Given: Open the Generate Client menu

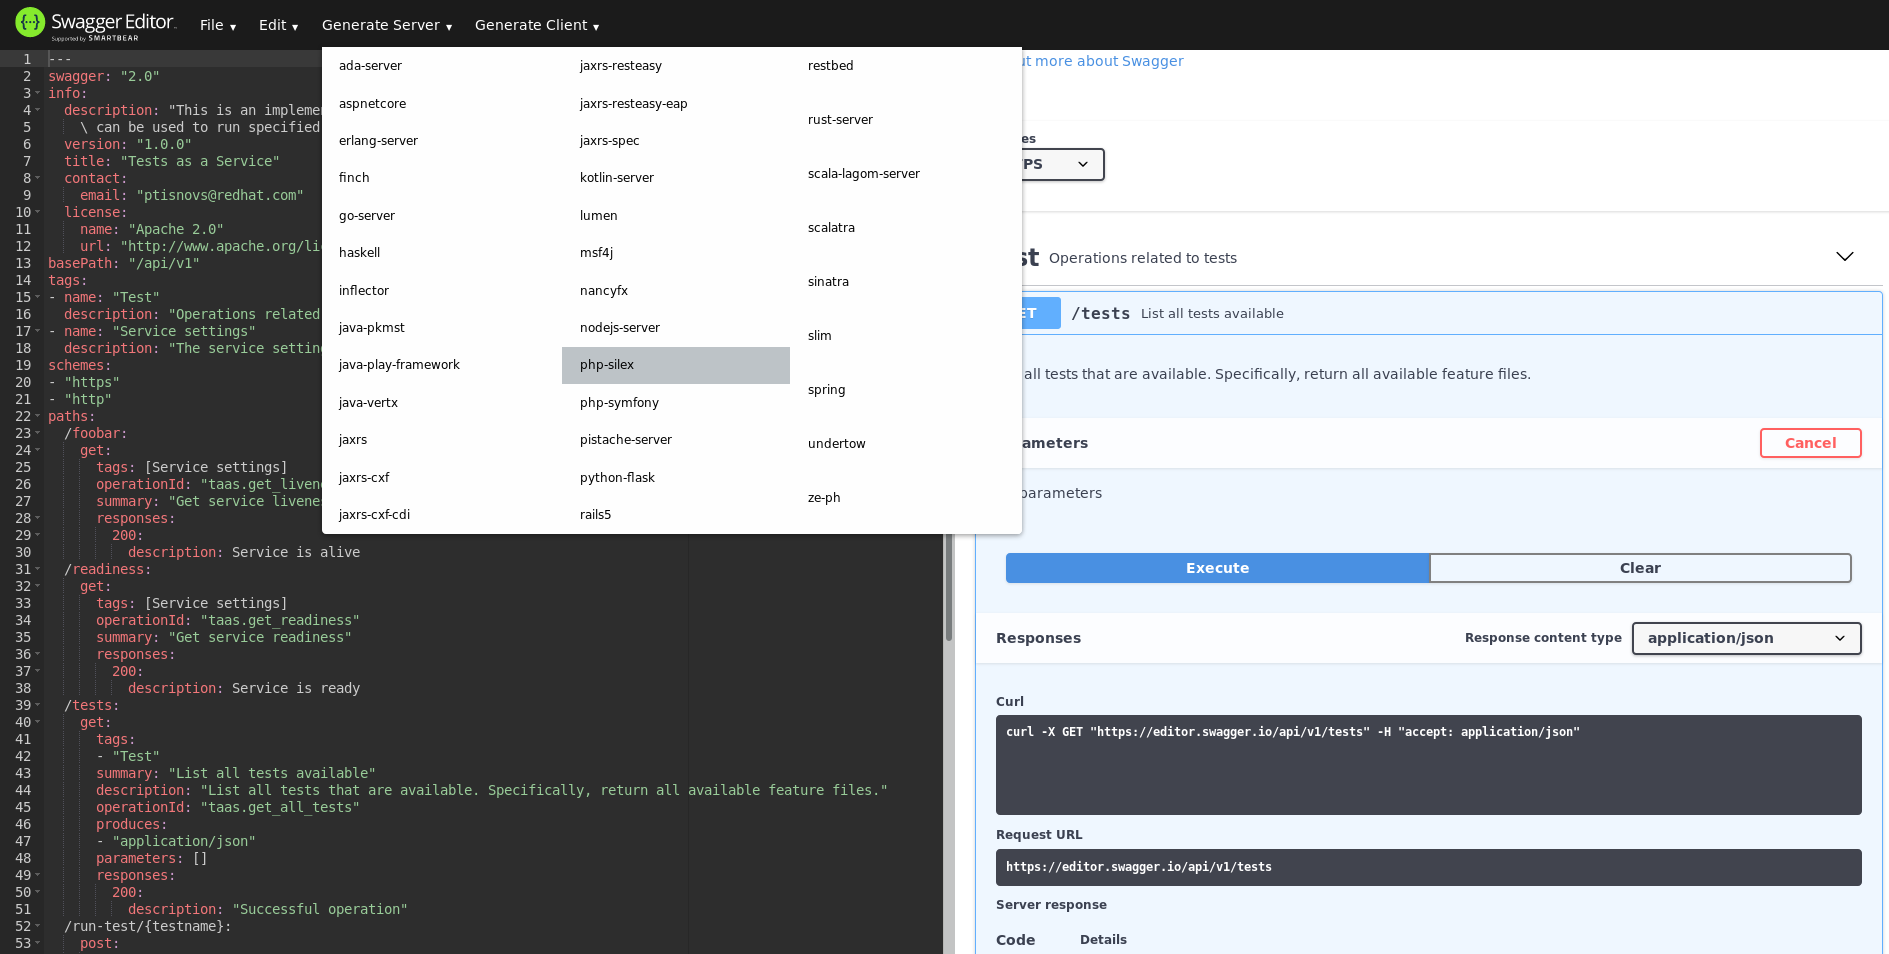Looking at the screenshot, I should point(537,25).
